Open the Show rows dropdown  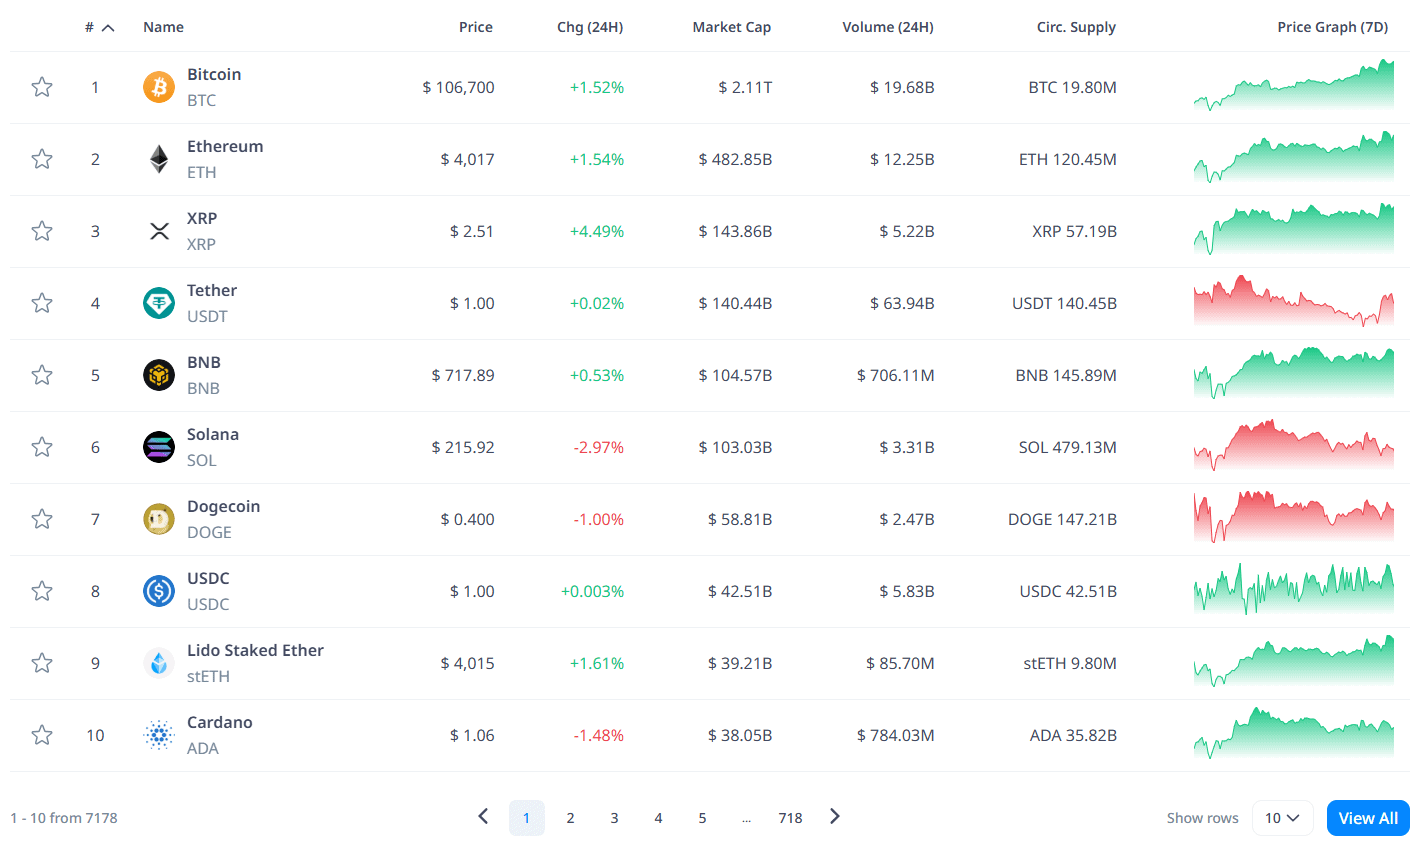tap(1282, 818)
